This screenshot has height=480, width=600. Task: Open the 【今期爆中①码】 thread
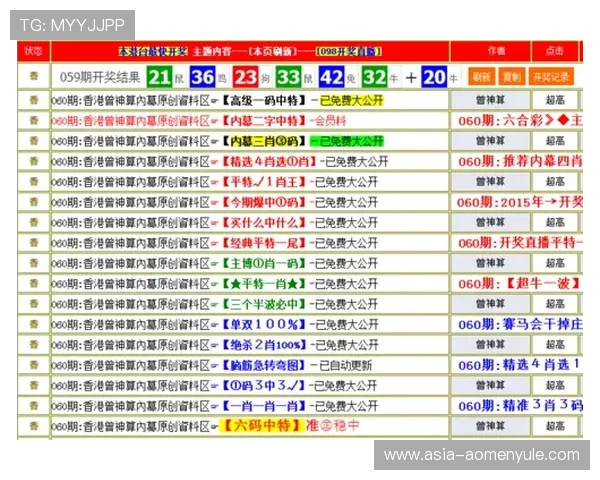click(x=215, y=202)
